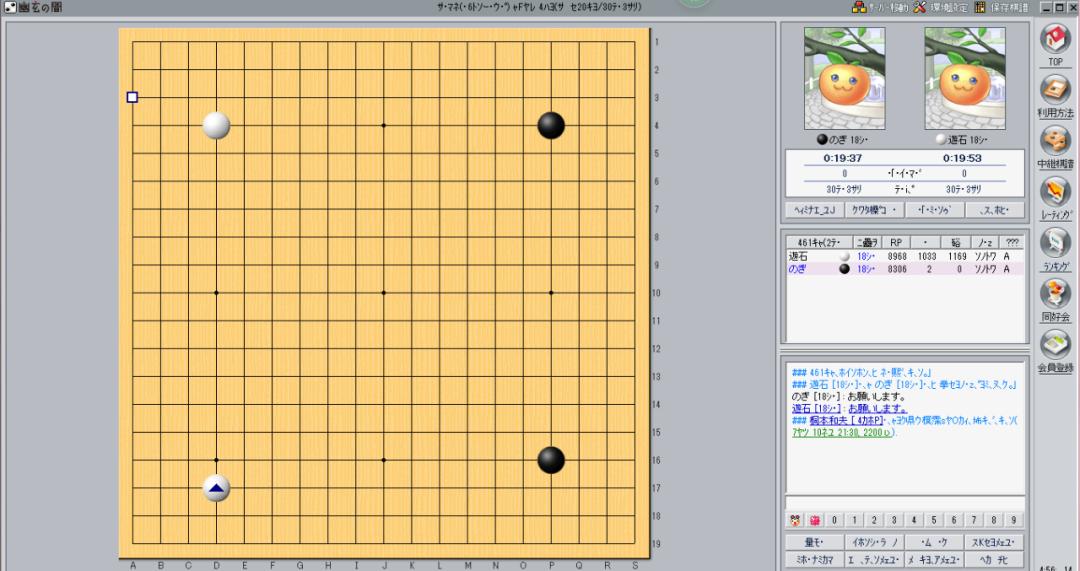The width and height of the screenshot is (1080, 571).
Task: Select のぎ row in player table
Action: point(904,269)
